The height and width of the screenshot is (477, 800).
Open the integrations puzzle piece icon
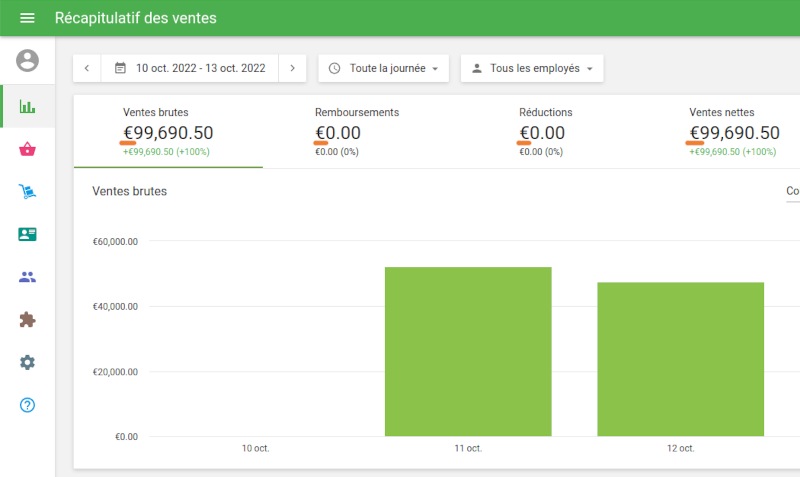coord(27,320)
